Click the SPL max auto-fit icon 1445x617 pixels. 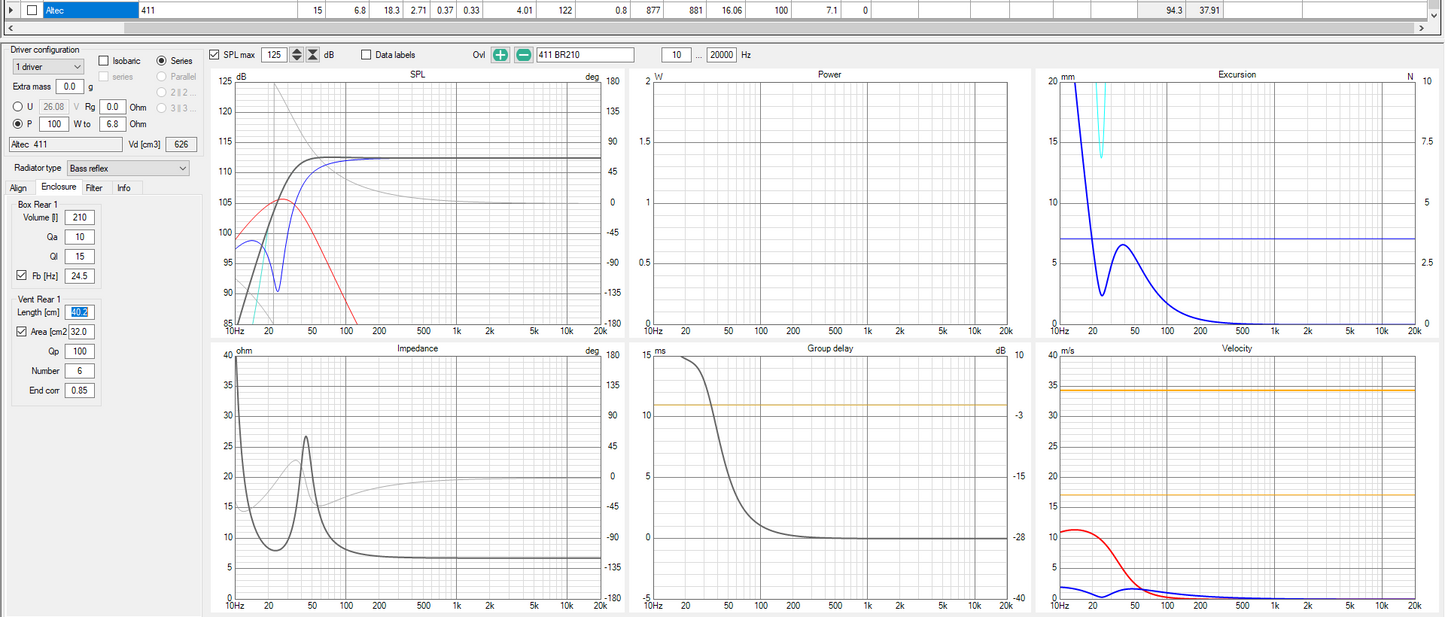click(x=313, y=55)
